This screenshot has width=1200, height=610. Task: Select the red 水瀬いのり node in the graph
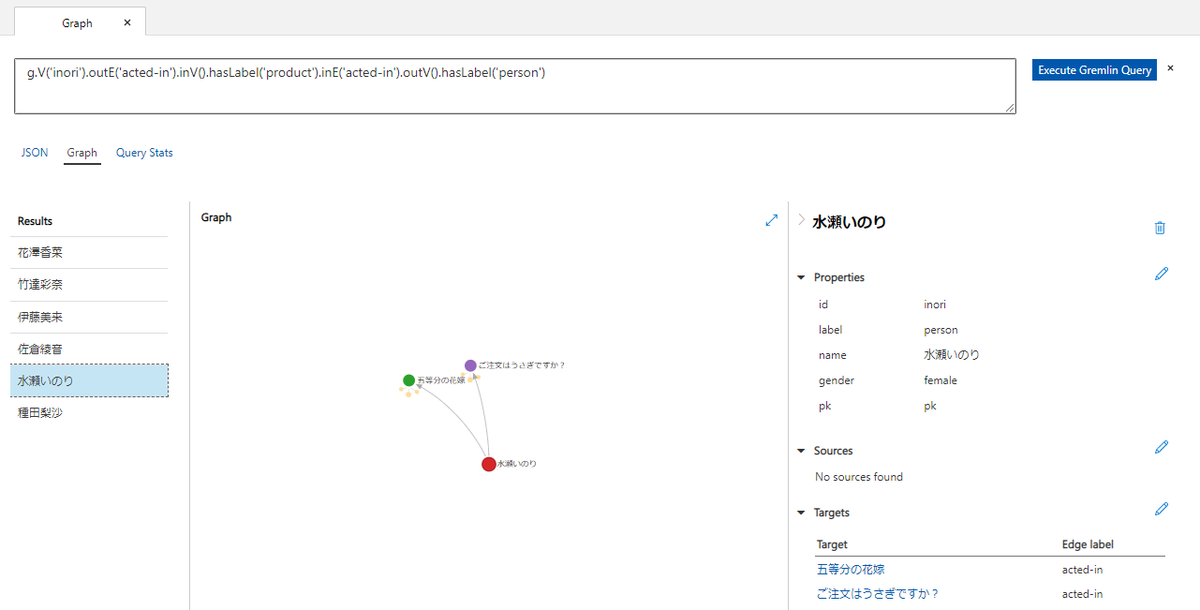click(x=488, y=463)
